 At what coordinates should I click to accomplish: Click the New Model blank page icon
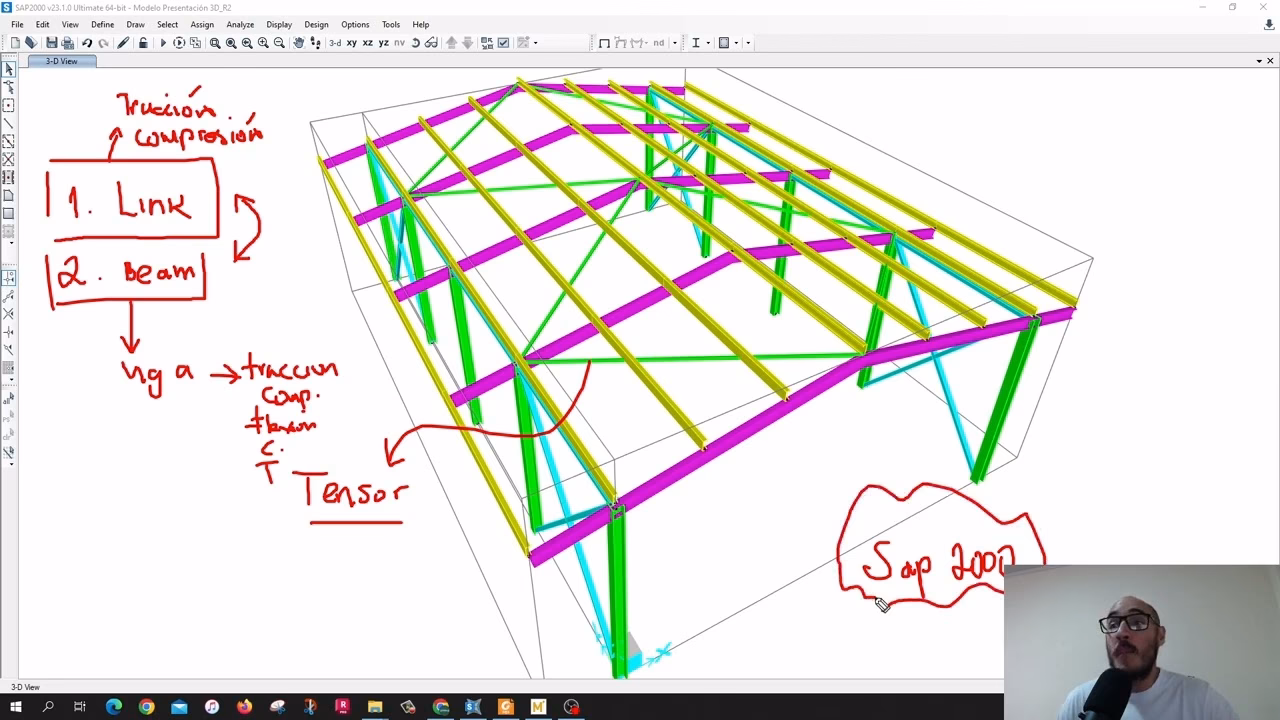point(15,43)
